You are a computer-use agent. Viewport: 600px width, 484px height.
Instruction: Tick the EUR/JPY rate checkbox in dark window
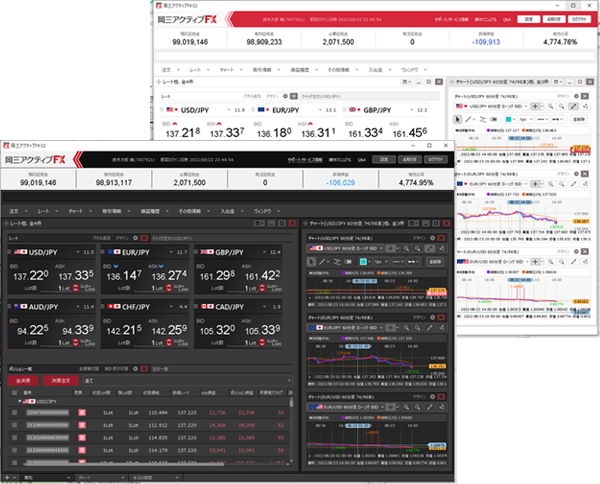click(x=103, y=252)
